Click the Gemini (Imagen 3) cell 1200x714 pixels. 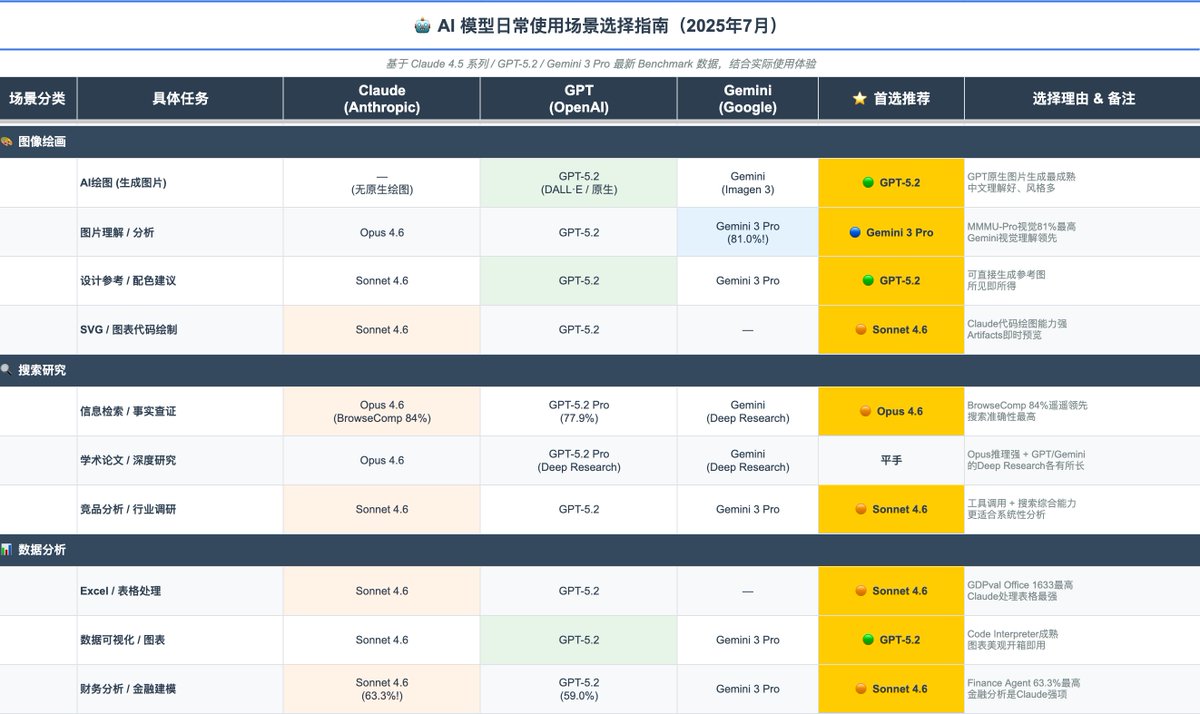[x=748, y=183]
